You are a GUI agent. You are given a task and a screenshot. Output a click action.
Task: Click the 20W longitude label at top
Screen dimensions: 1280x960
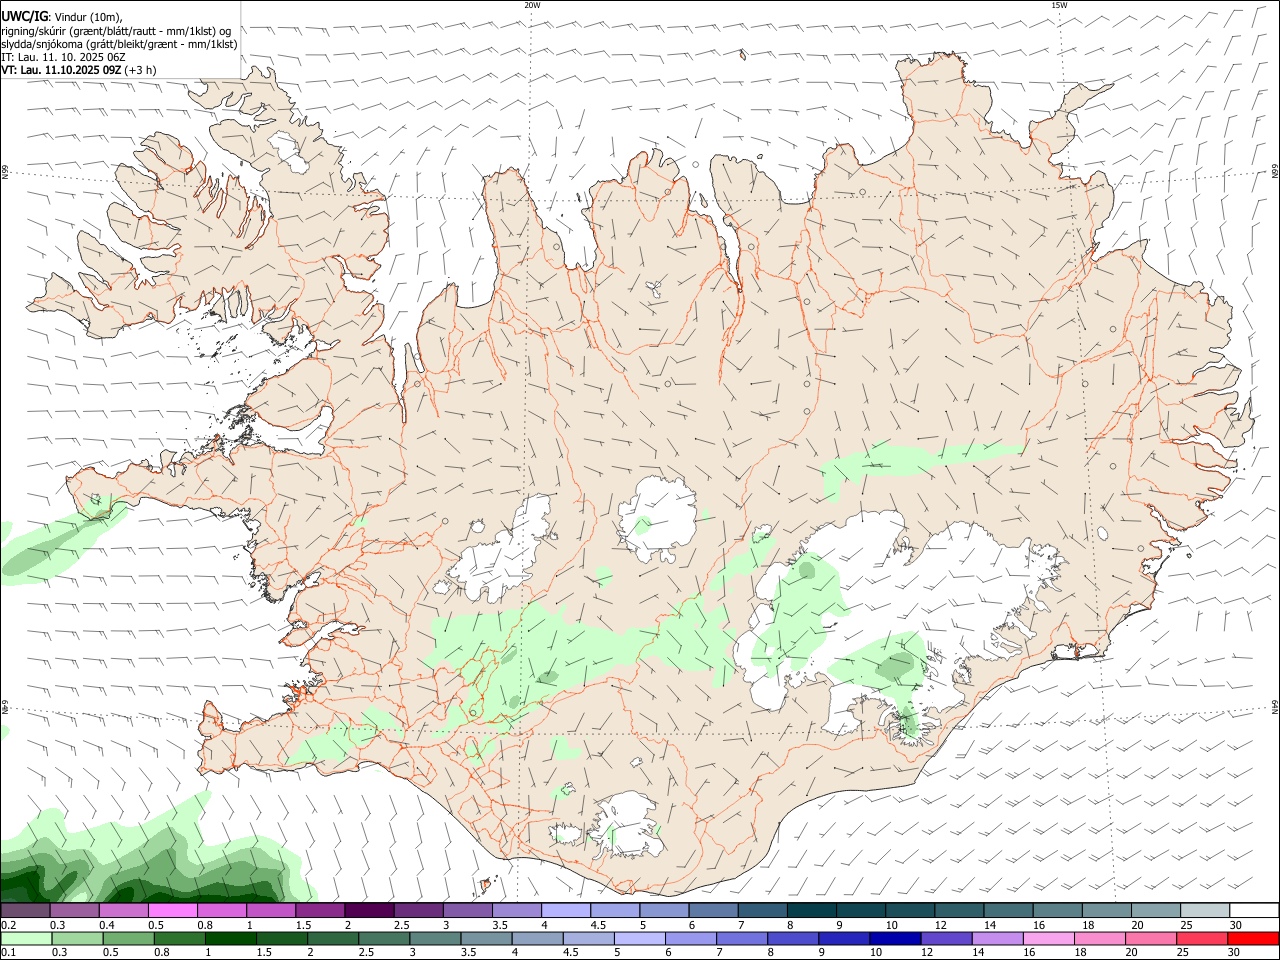[x=532, y=5]
